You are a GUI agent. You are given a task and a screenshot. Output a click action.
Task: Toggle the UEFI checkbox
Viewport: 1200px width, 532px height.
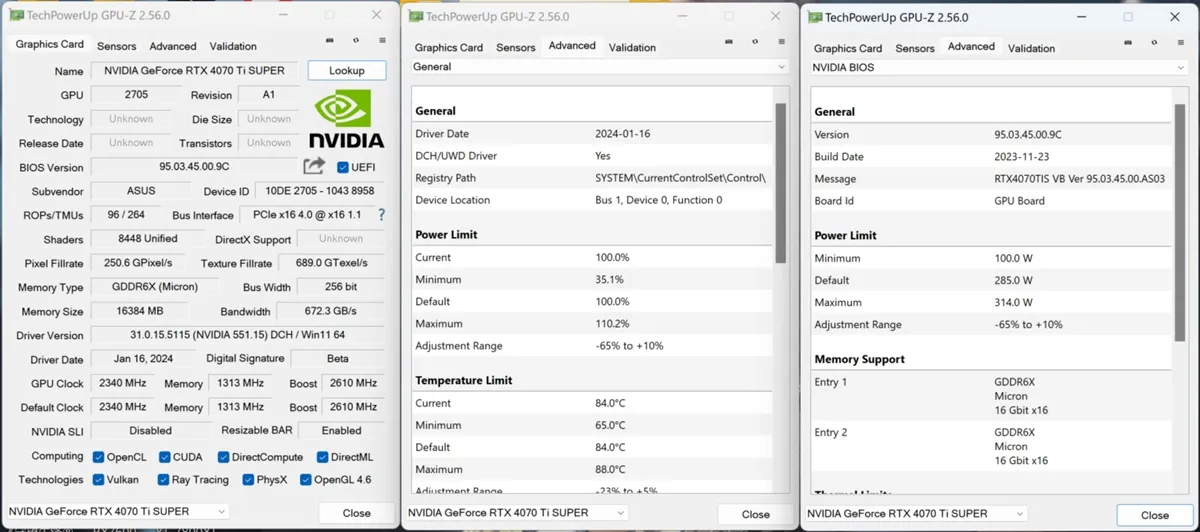(343, 167)
